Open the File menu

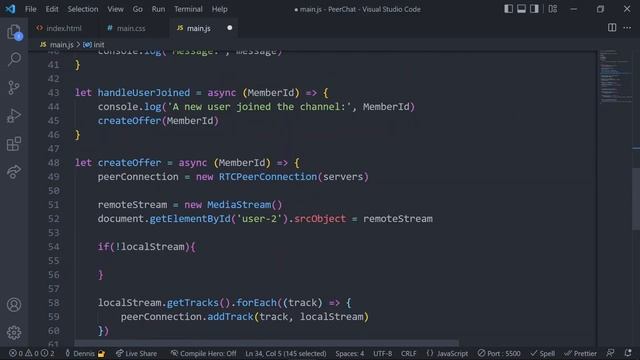(31, 9)
